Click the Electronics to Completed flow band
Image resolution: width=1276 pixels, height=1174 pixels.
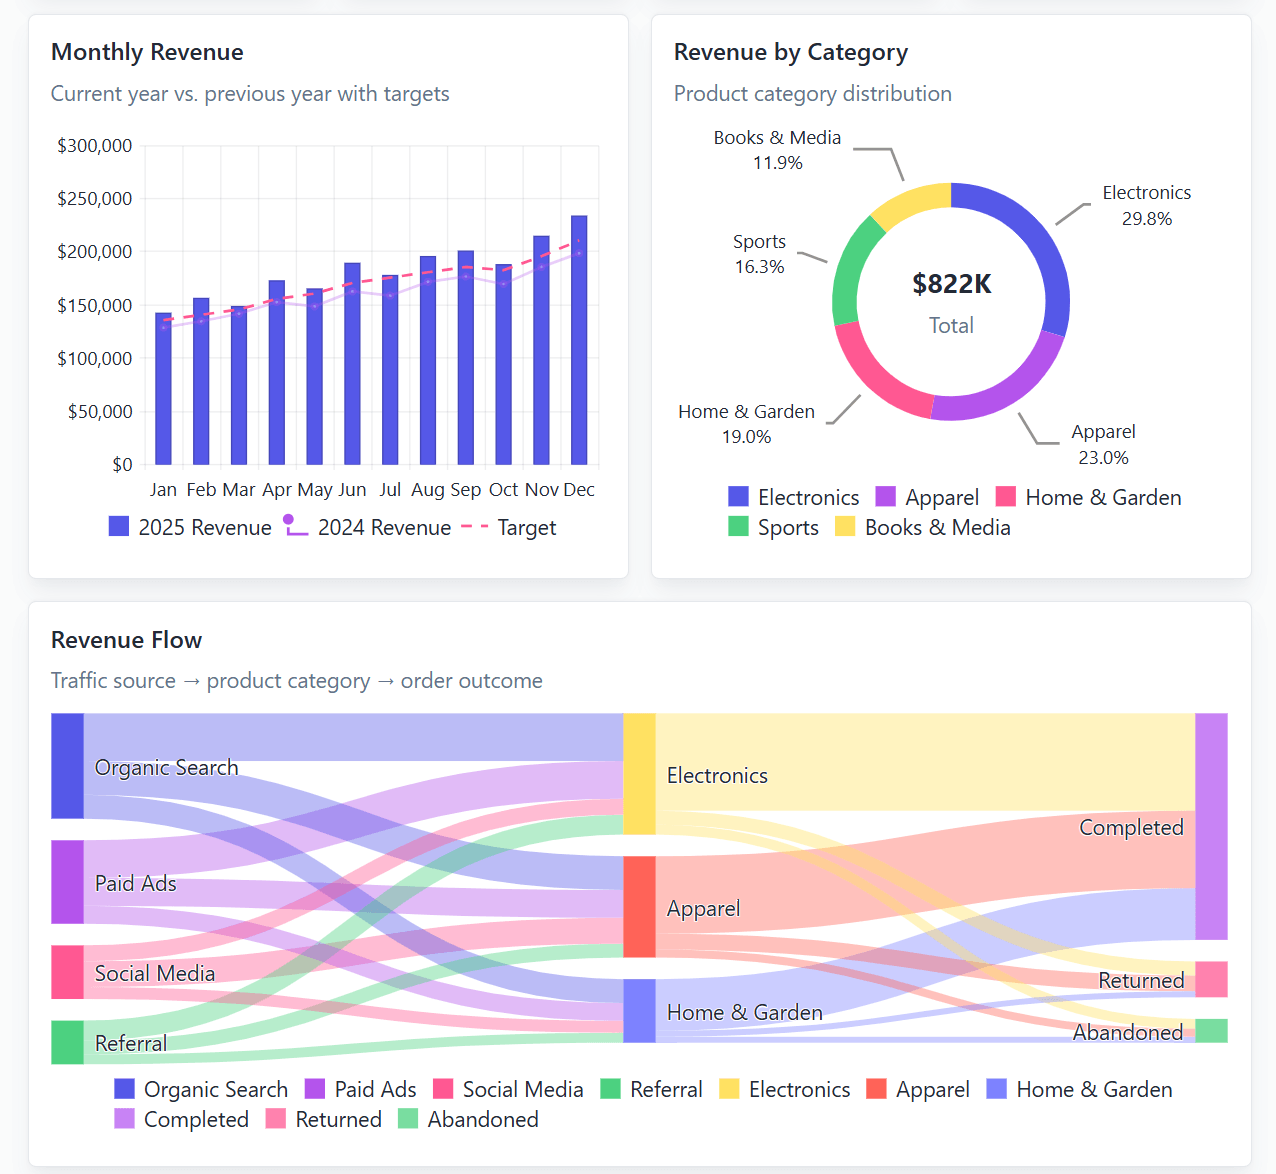click(925, 762)
